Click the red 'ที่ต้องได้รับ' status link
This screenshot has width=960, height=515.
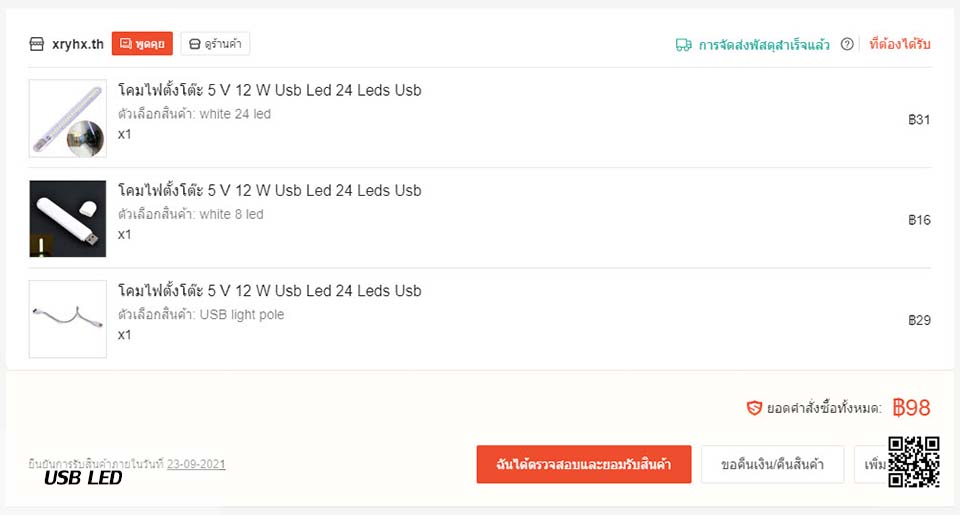click(899, 44)
